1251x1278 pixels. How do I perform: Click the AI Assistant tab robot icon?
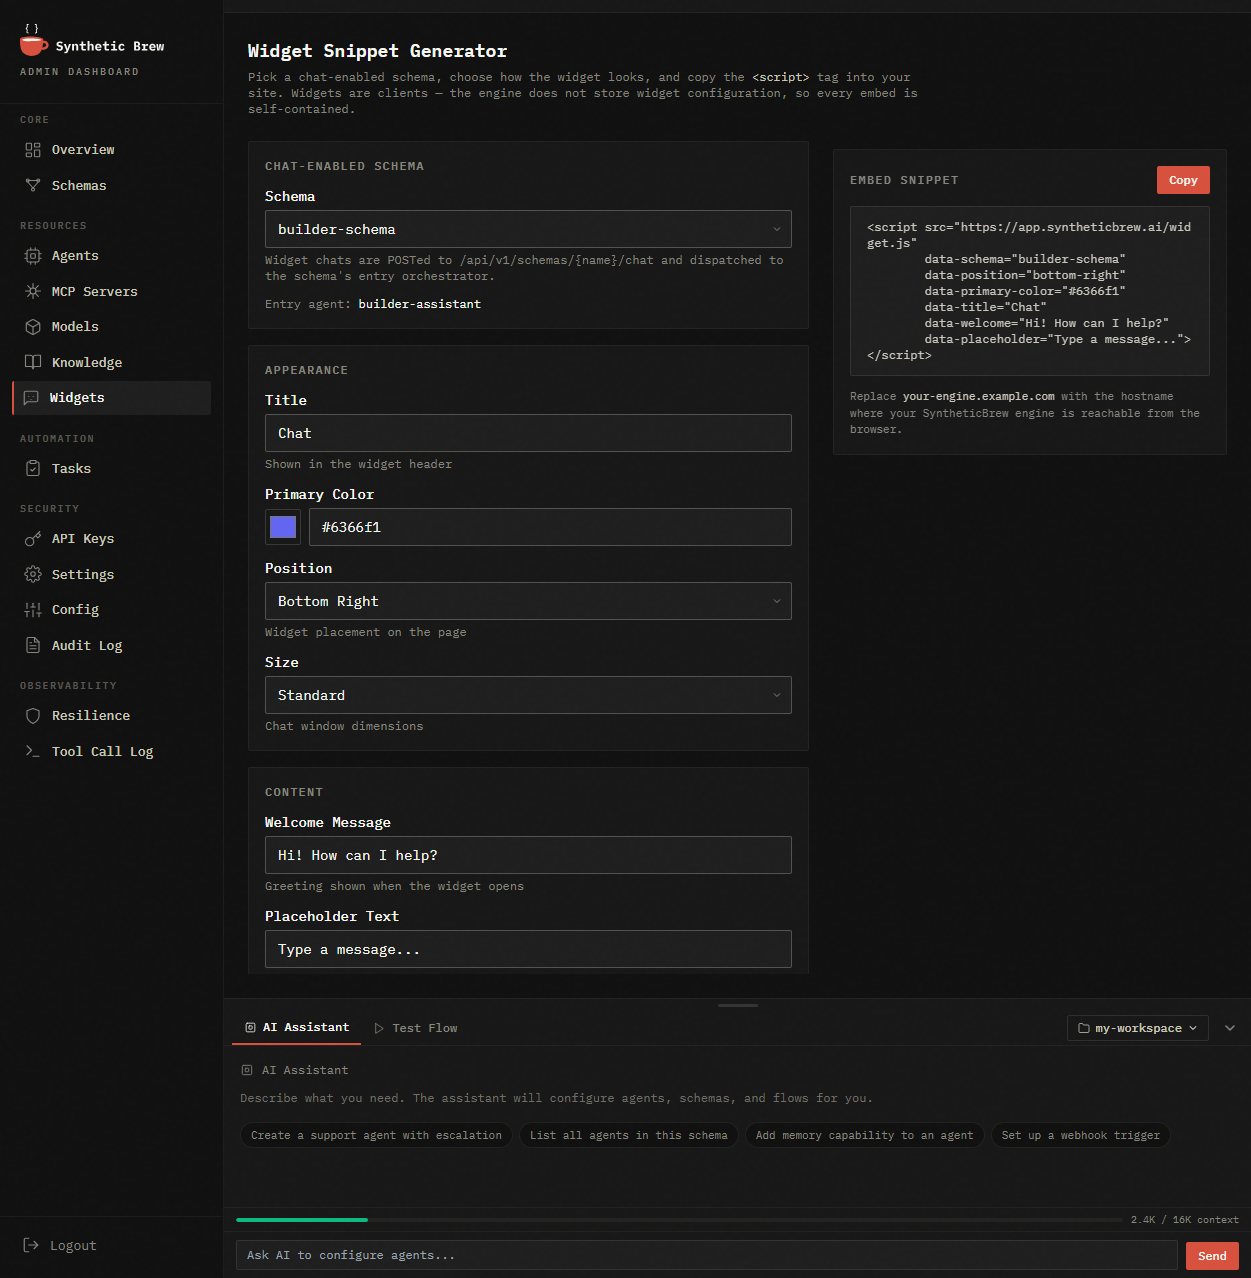click(250, 1028)
